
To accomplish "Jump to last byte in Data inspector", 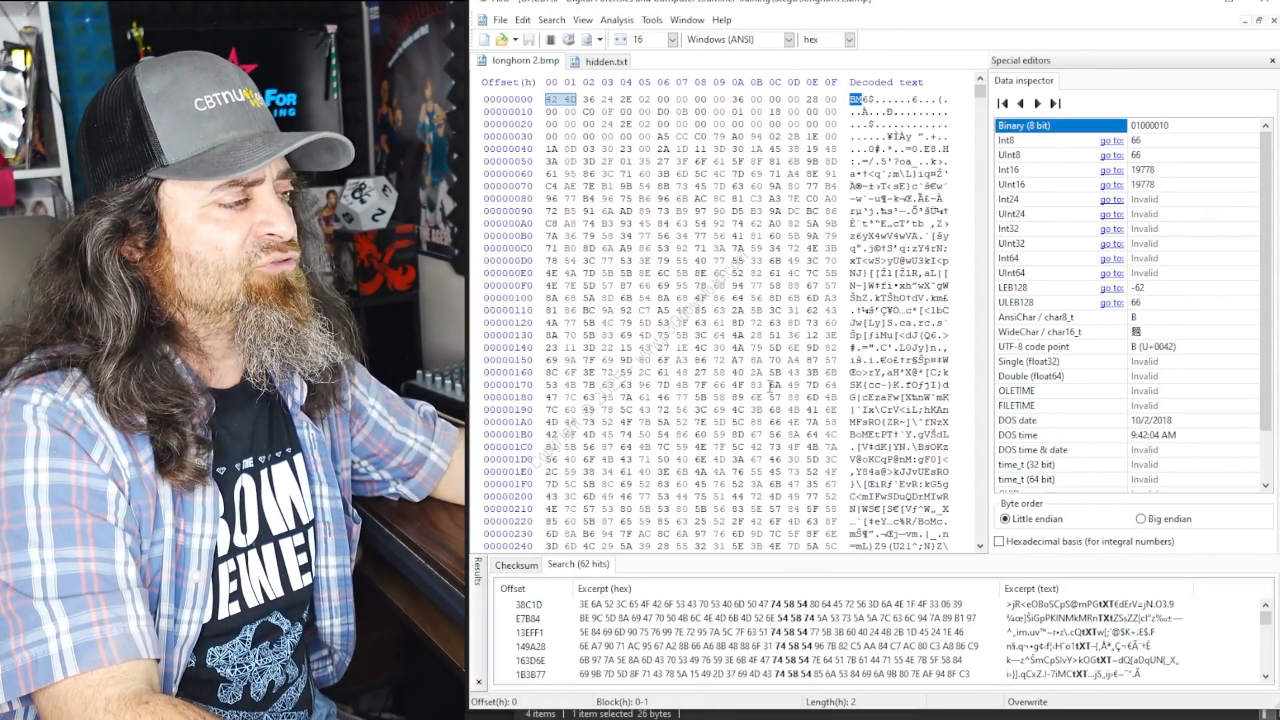I will (1054, 104).
